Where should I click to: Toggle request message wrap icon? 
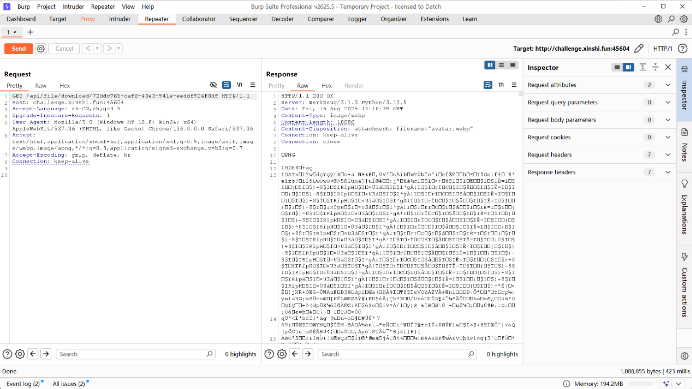(226, 85)
